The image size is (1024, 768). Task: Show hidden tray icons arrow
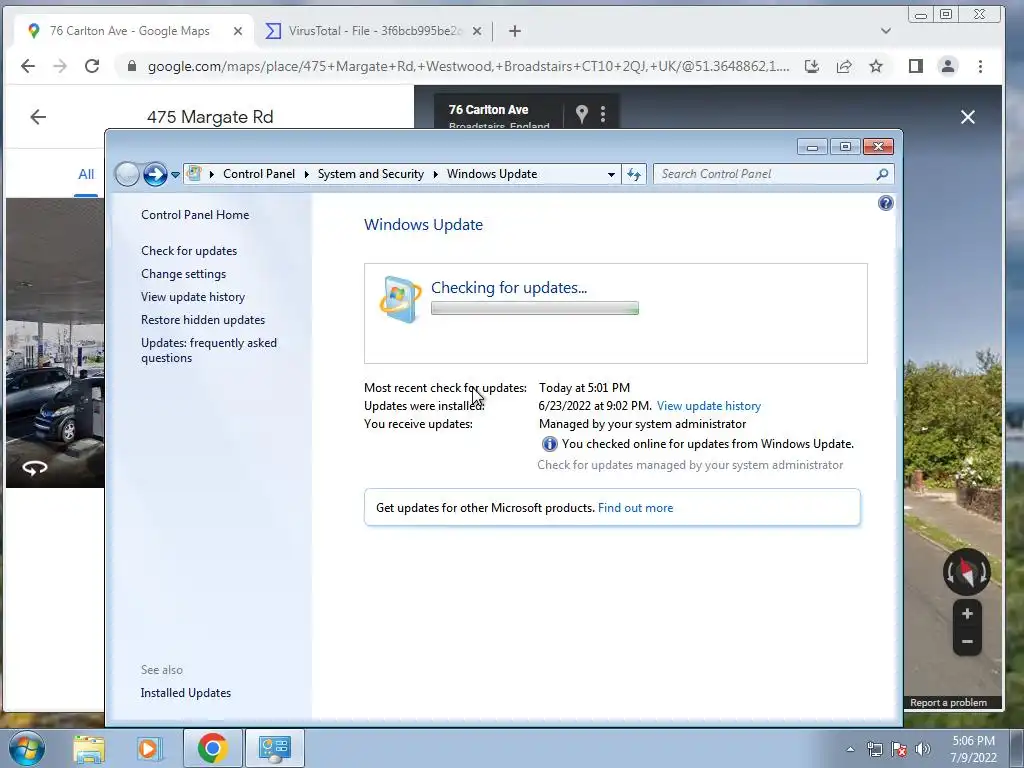pos(850,750)
